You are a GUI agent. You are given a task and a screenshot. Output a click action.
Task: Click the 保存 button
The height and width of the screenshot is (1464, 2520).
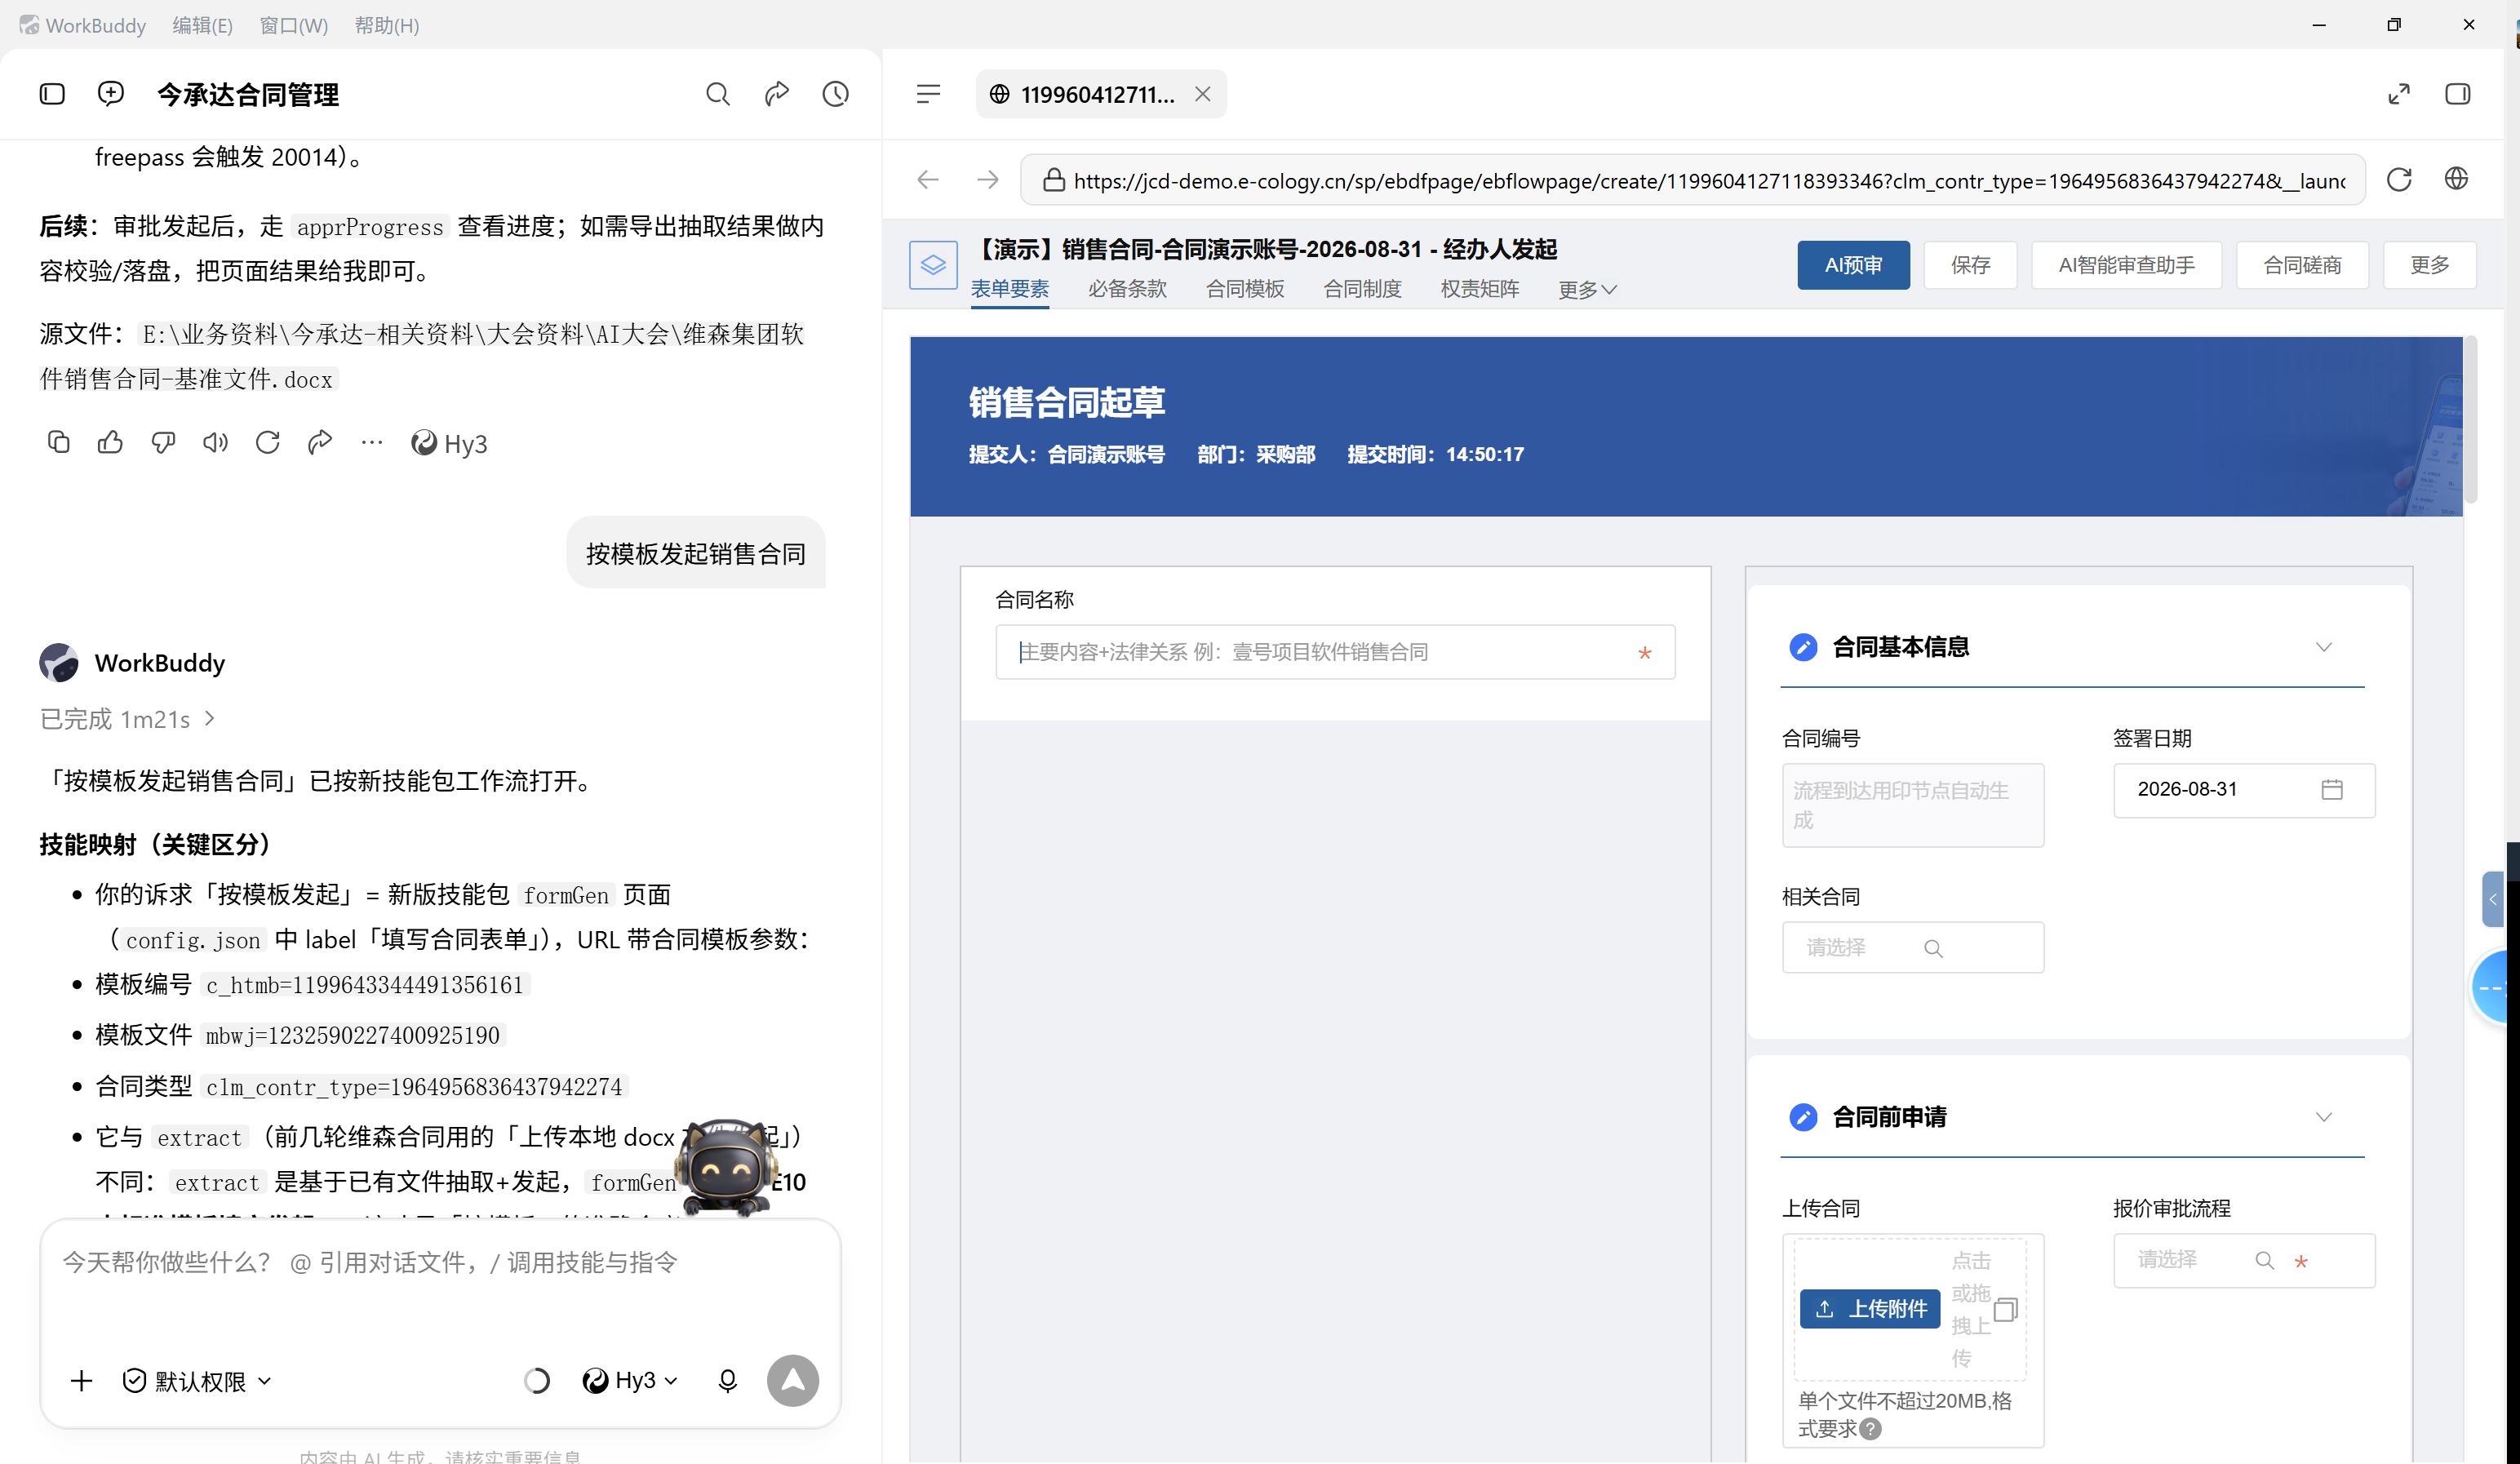tap(1970, 264)
